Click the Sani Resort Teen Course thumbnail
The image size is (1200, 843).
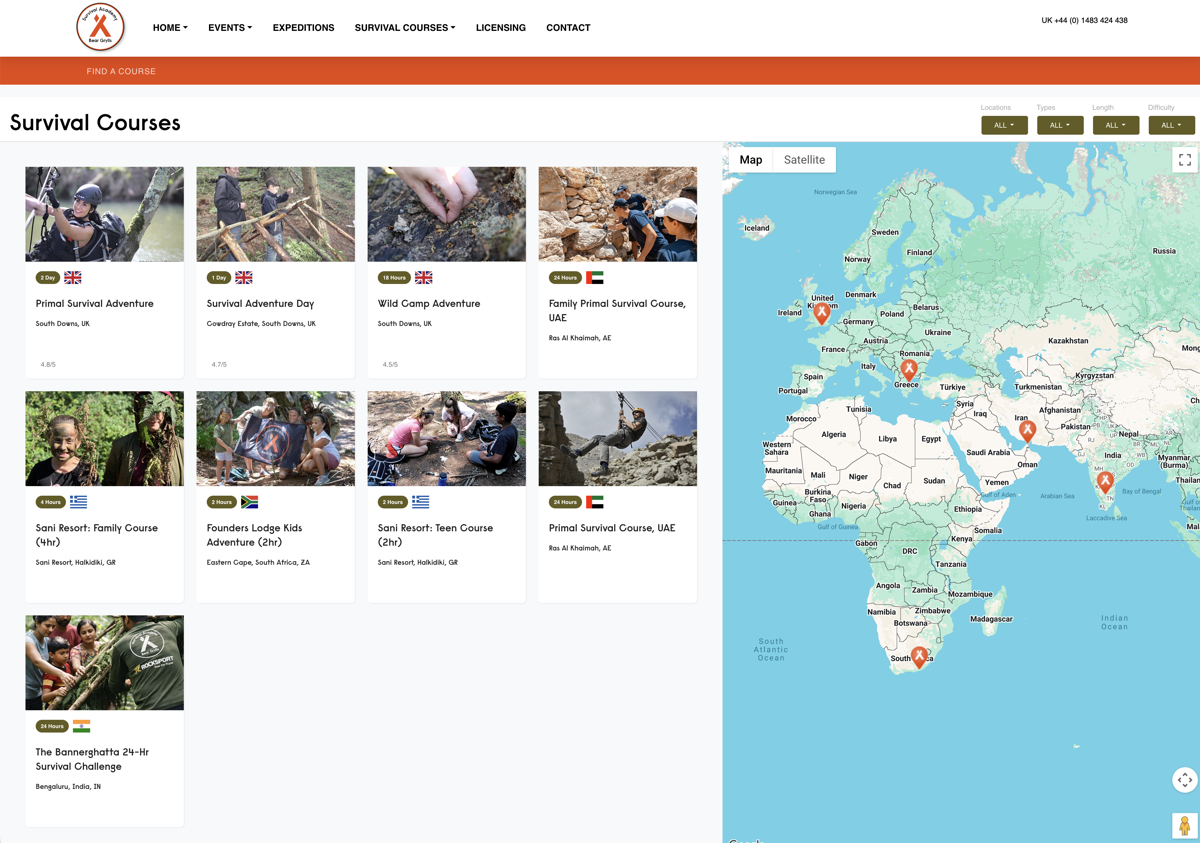click(x=447, y=438)
